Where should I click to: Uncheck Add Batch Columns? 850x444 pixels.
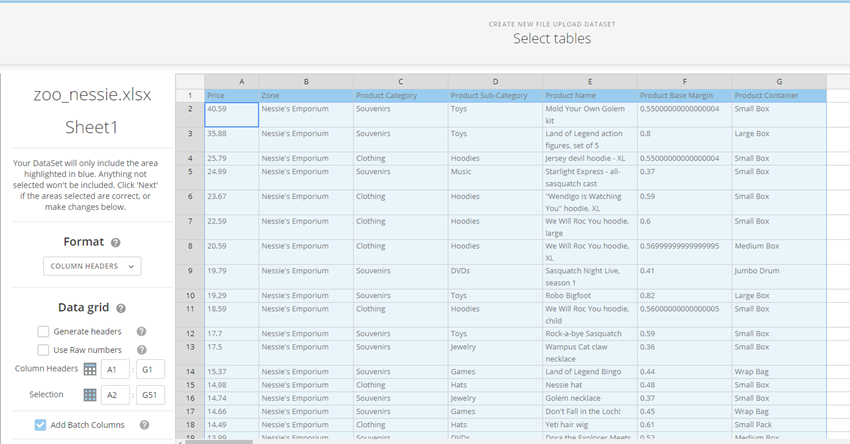tap(40, 425)
